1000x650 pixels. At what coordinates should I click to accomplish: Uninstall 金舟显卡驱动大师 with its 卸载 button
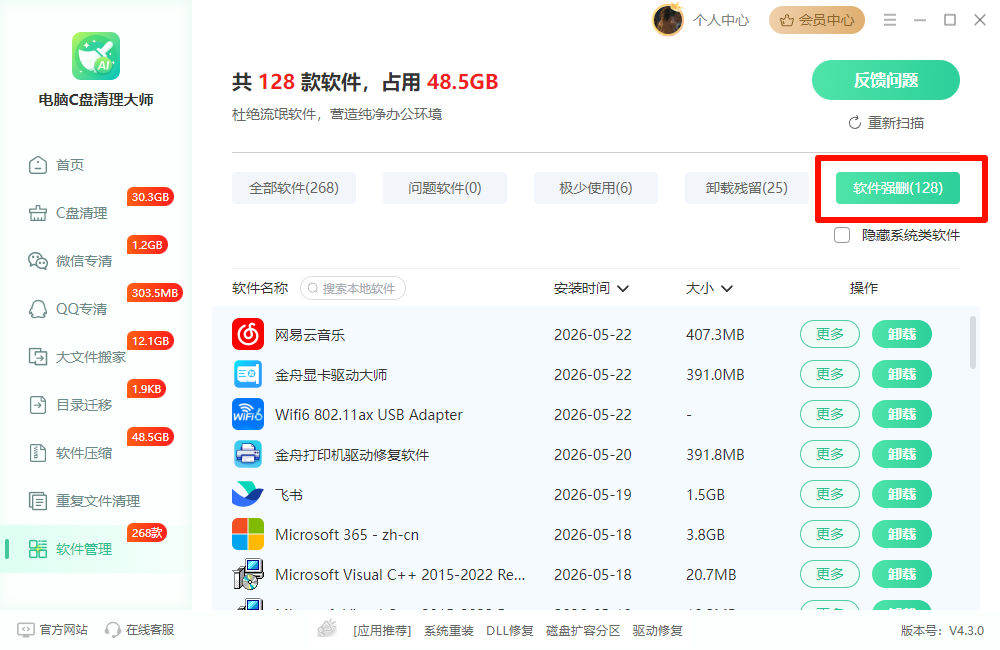(x=902, y=374)
